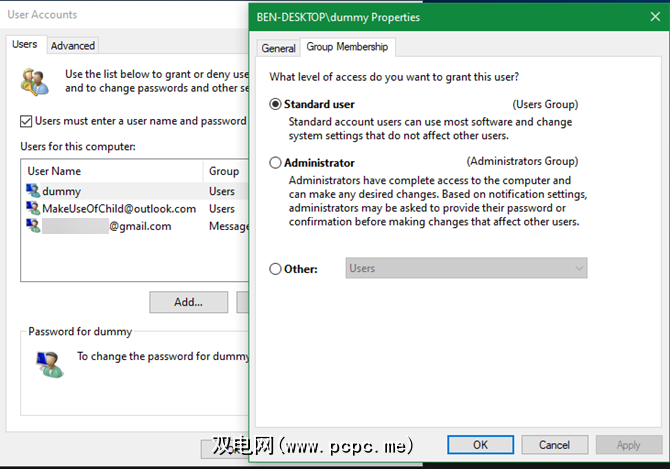Image resolution: width=670 pixels, height=469 pixels.
Task: Click the Password for dummy user icon
Action: pyautogui.click(x=50, y=364)
